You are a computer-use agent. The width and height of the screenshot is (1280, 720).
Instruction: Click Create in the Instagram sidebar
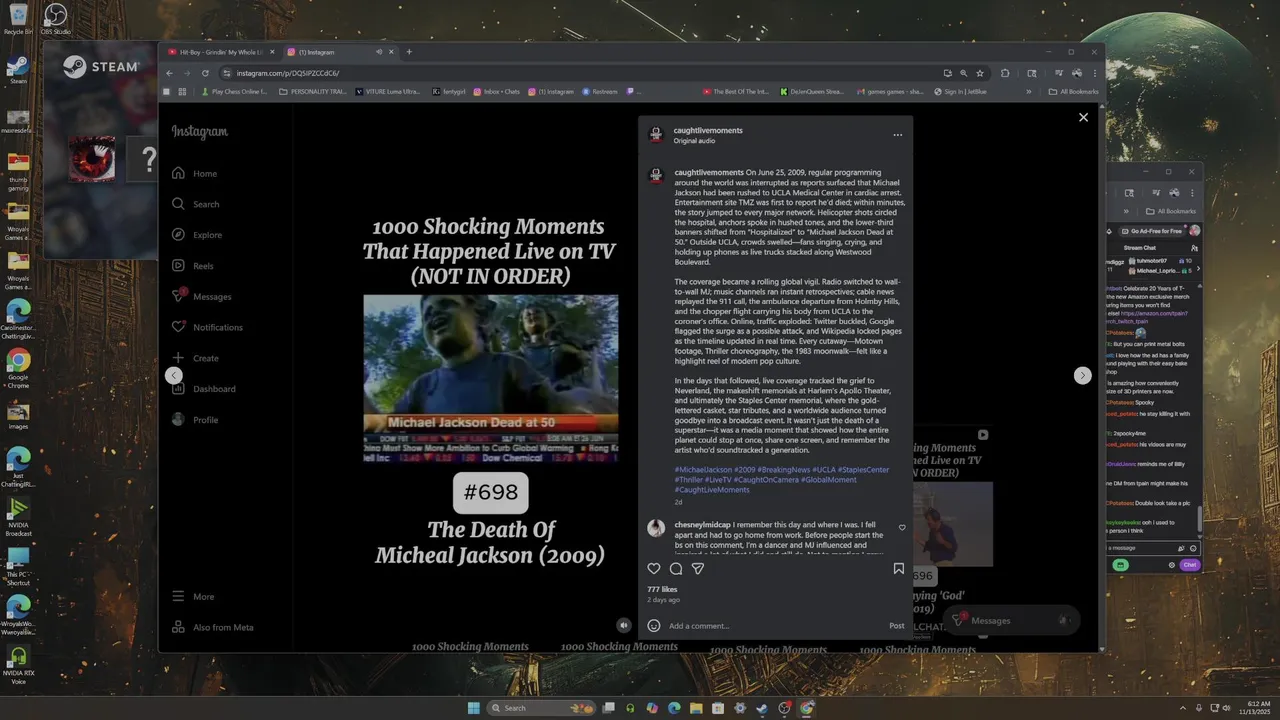[x=196, y=358]
